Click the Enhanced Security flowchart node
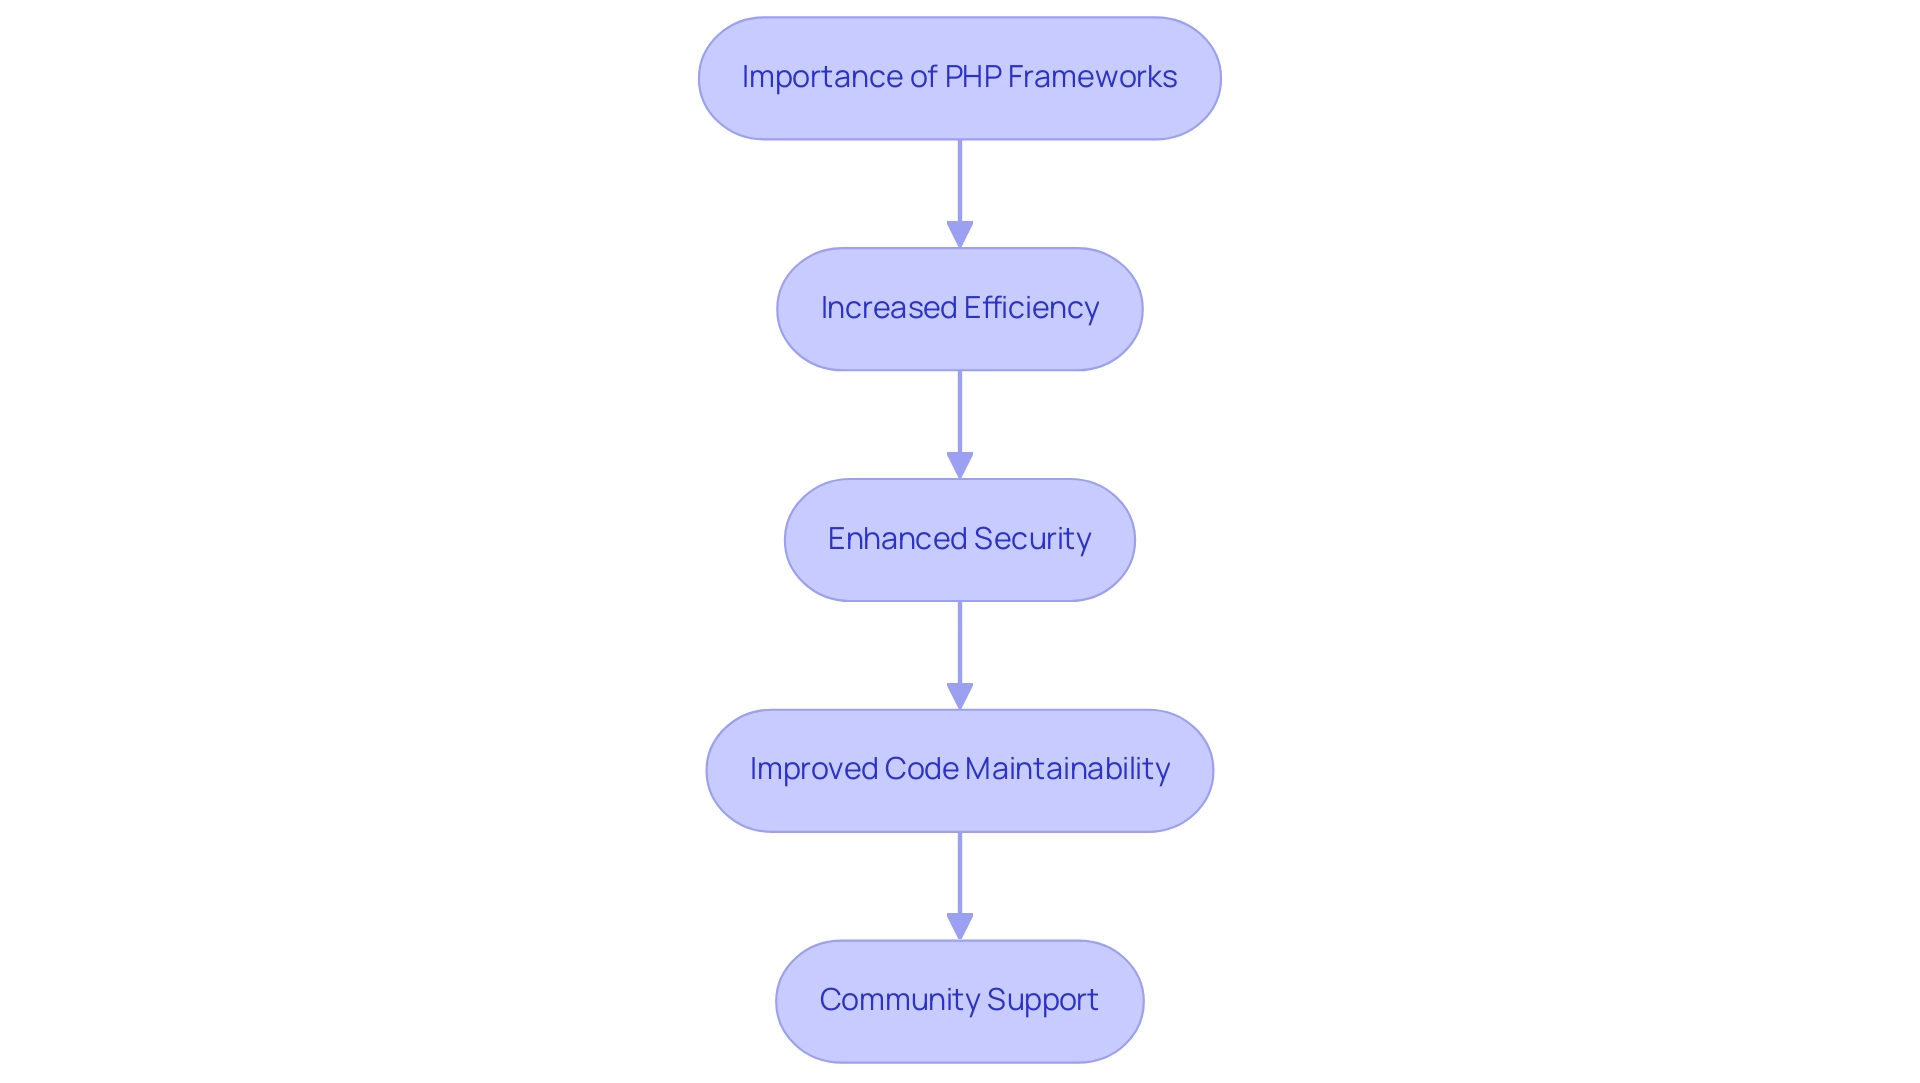1920x1083 pixels. click(959, 537)
